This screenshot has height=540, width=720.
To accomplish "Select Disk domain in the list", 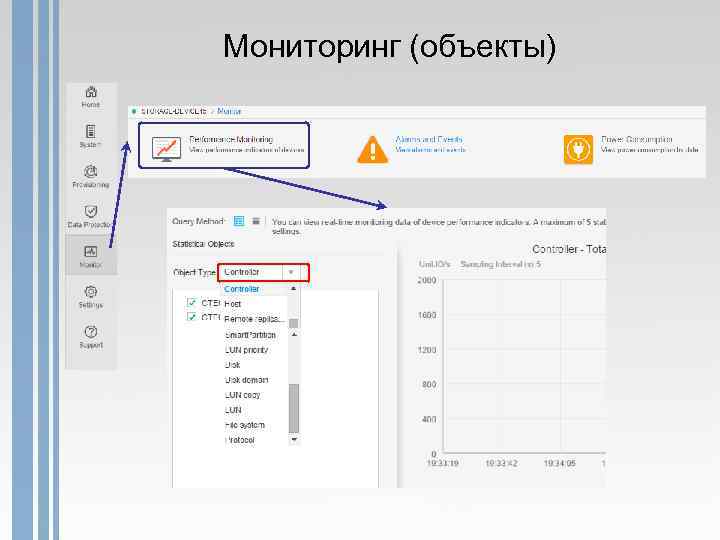I will coord(247,380).
